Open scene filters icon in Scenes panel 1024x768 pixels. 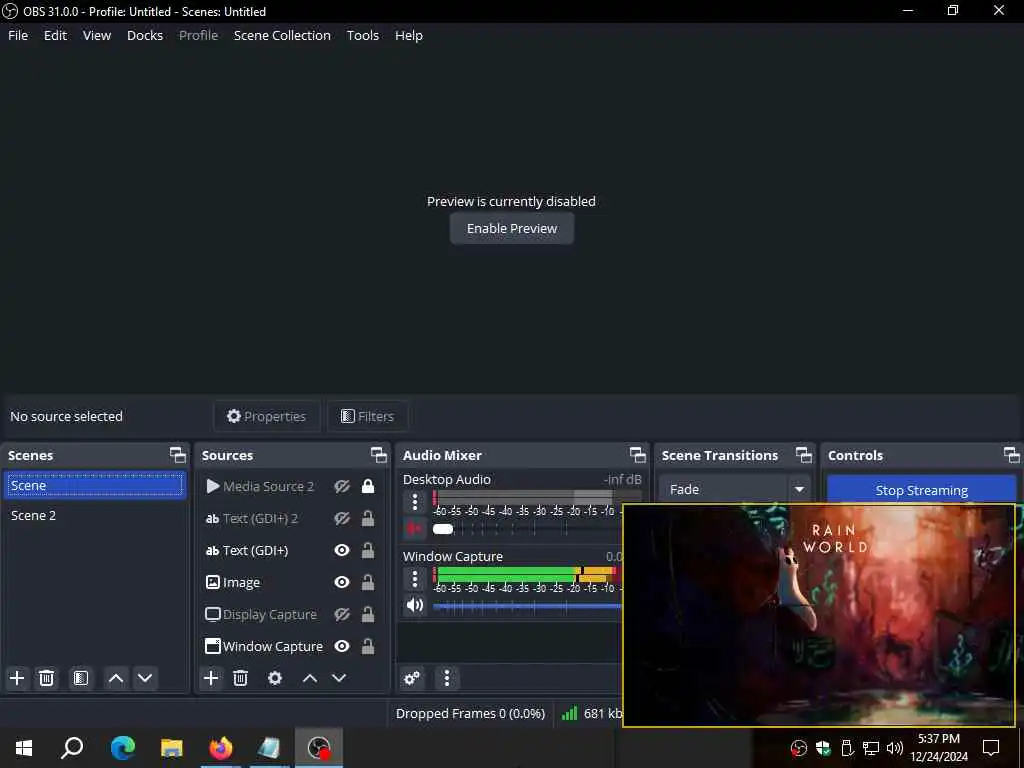tap(81, 678)
